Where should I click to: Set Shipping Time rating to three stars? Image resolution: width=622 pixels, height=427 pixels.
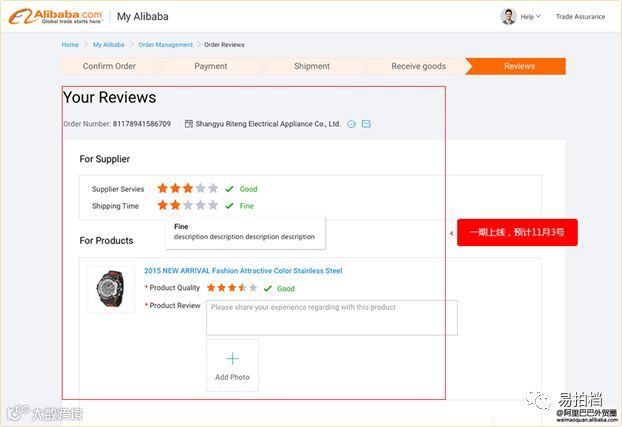pos(188,205)
